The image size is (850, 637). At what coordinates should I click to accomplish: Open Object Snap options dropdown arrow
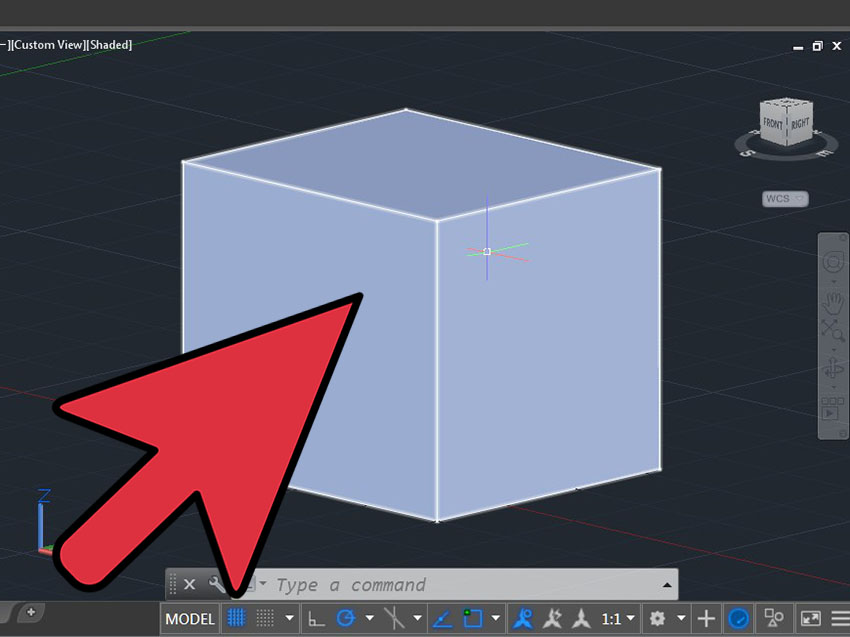click(495, 618)
